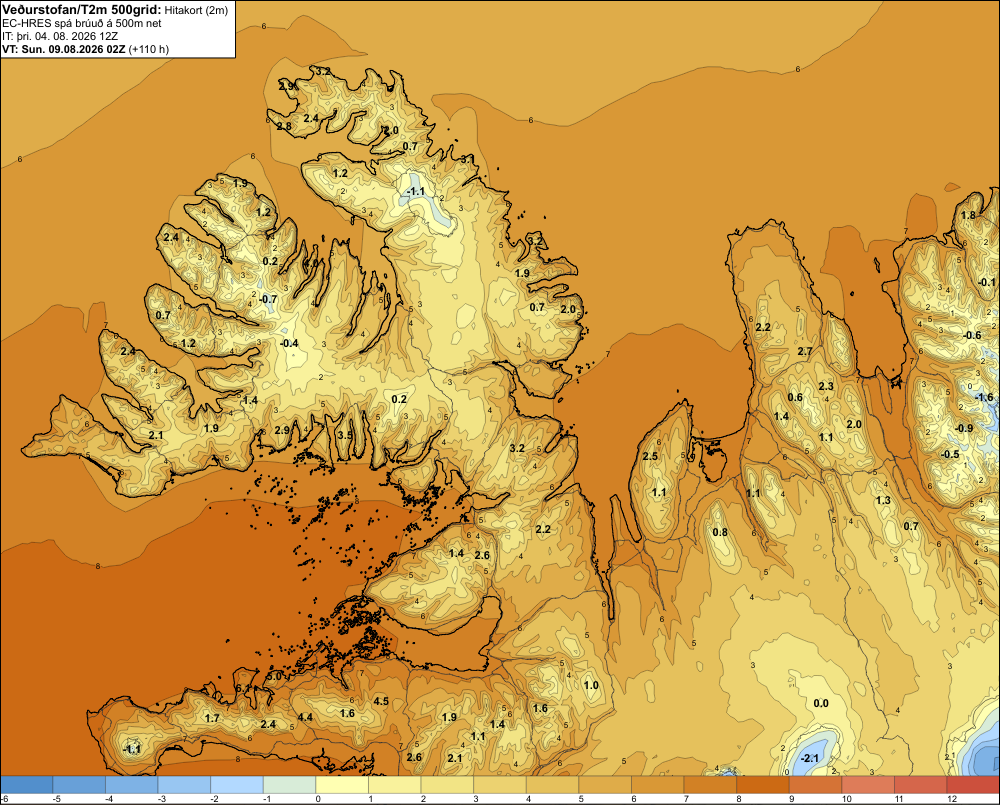1000x805 pixels.
Task: Click the '-2.1' temperature value on map
Action: (x=809, y=758)
